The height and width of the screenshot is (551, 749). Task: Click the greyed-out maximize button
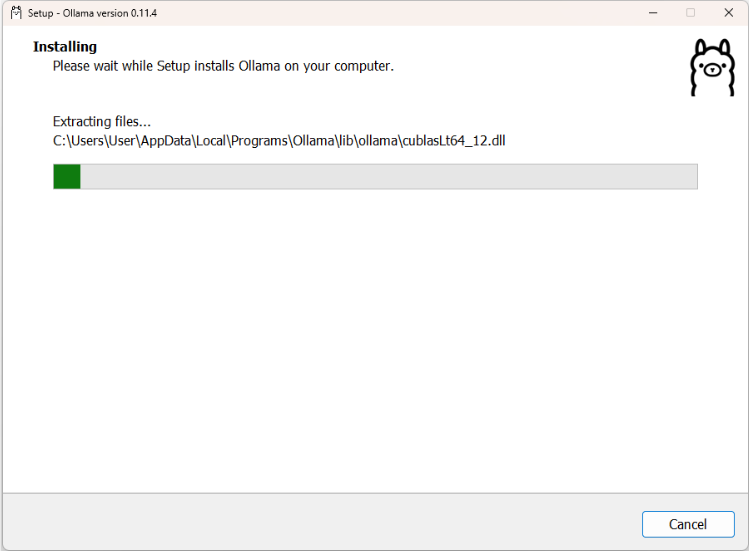tap(690, 13)
